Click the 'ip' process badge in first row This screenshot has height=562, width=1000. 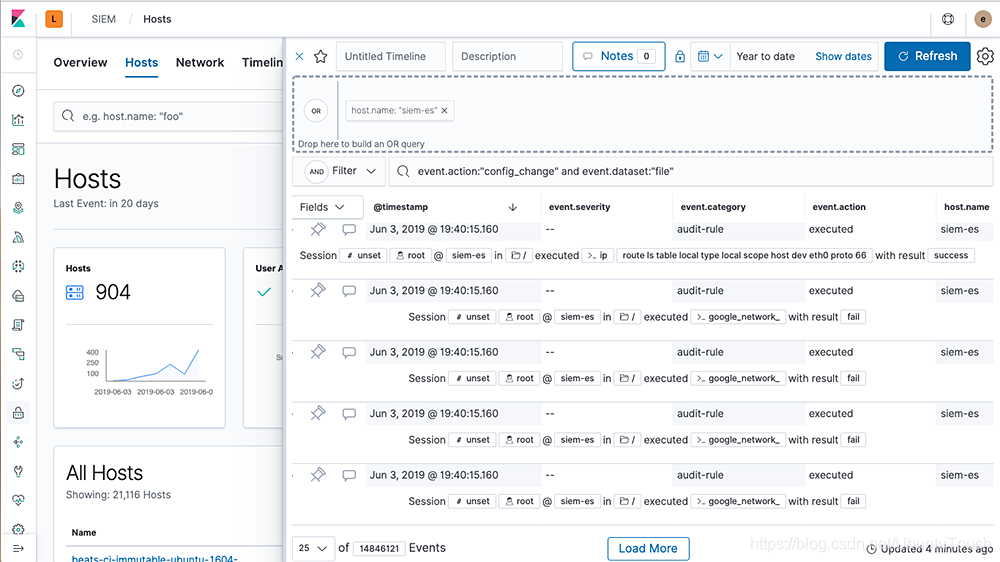[x=598, y=255]
